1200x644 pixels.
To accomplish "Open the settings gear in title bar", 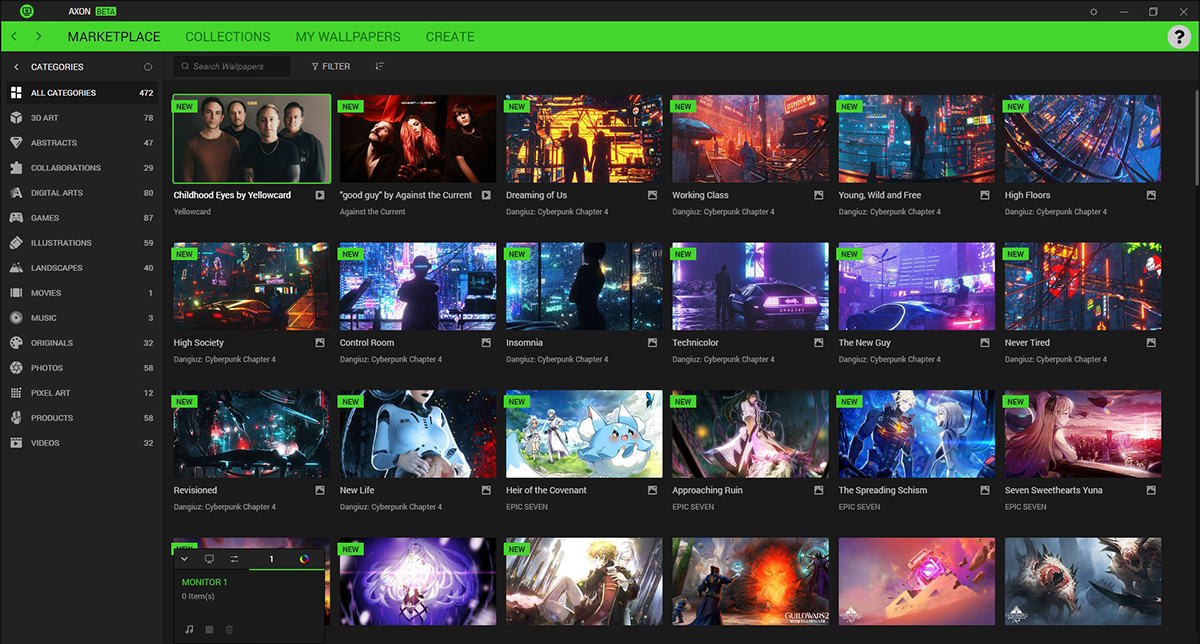I will [1094, 12].
